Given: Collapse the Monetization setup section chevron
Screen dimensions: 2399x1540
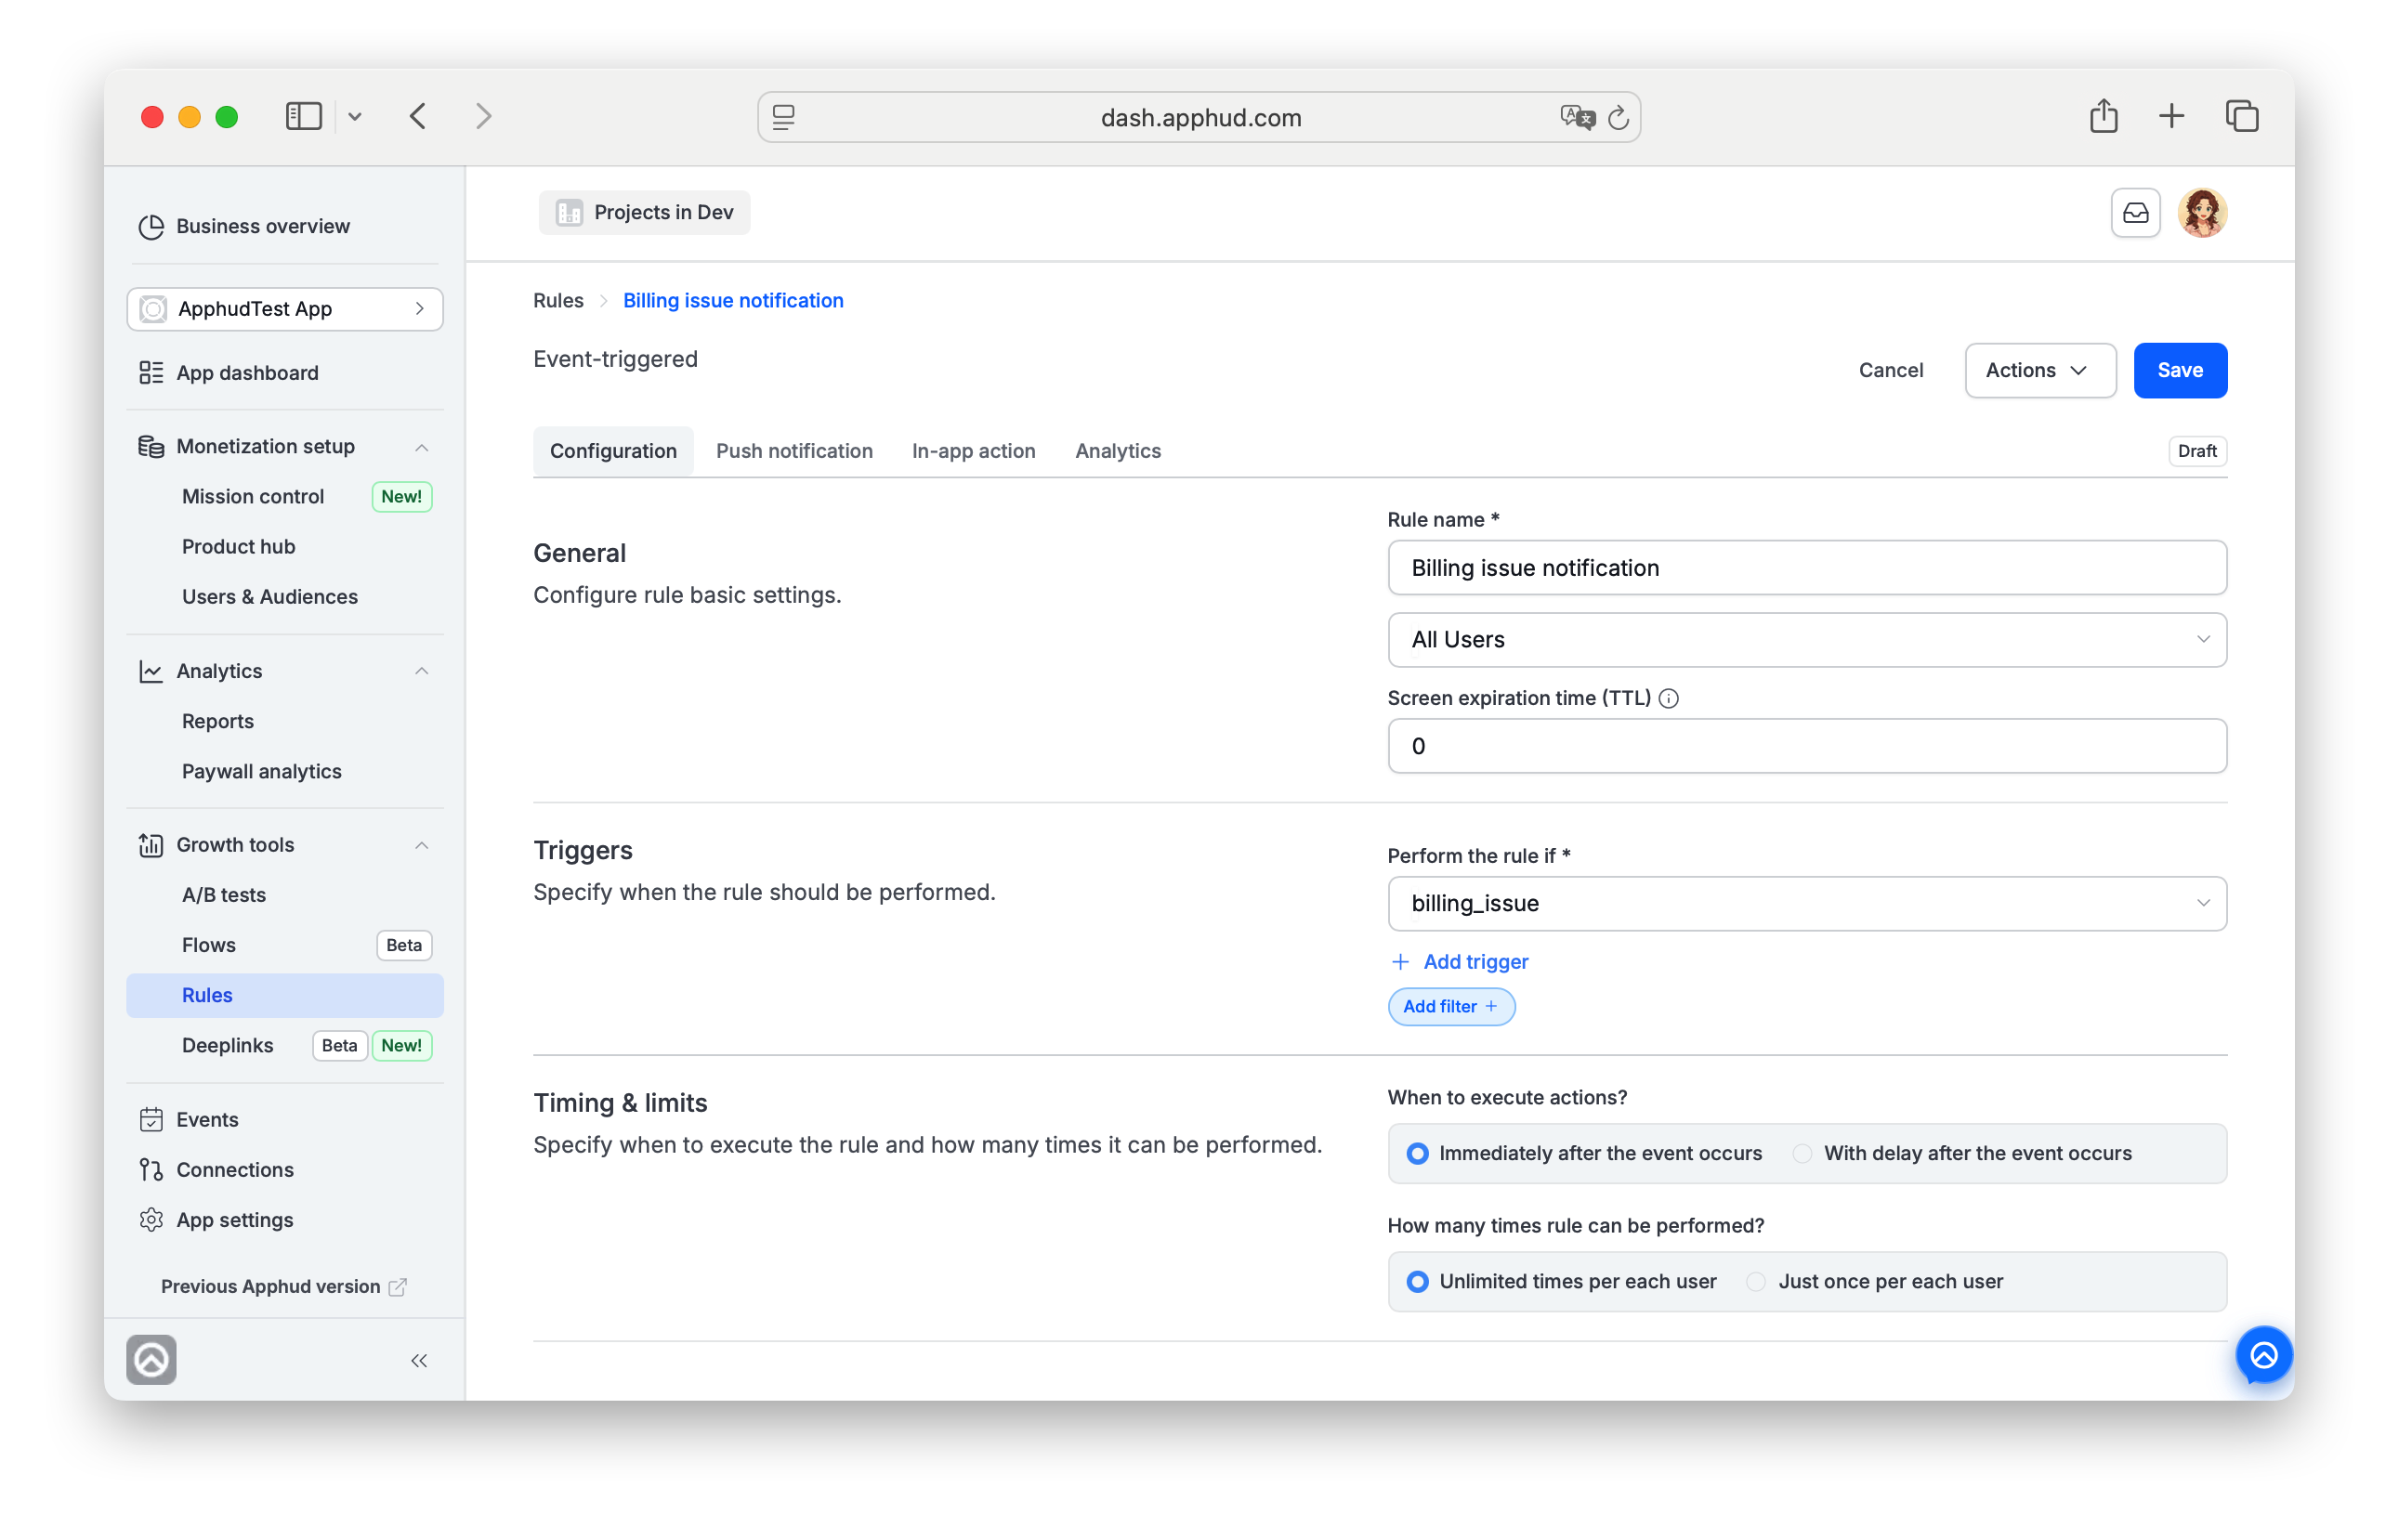Looking at the screenshot, I should 422,448.
